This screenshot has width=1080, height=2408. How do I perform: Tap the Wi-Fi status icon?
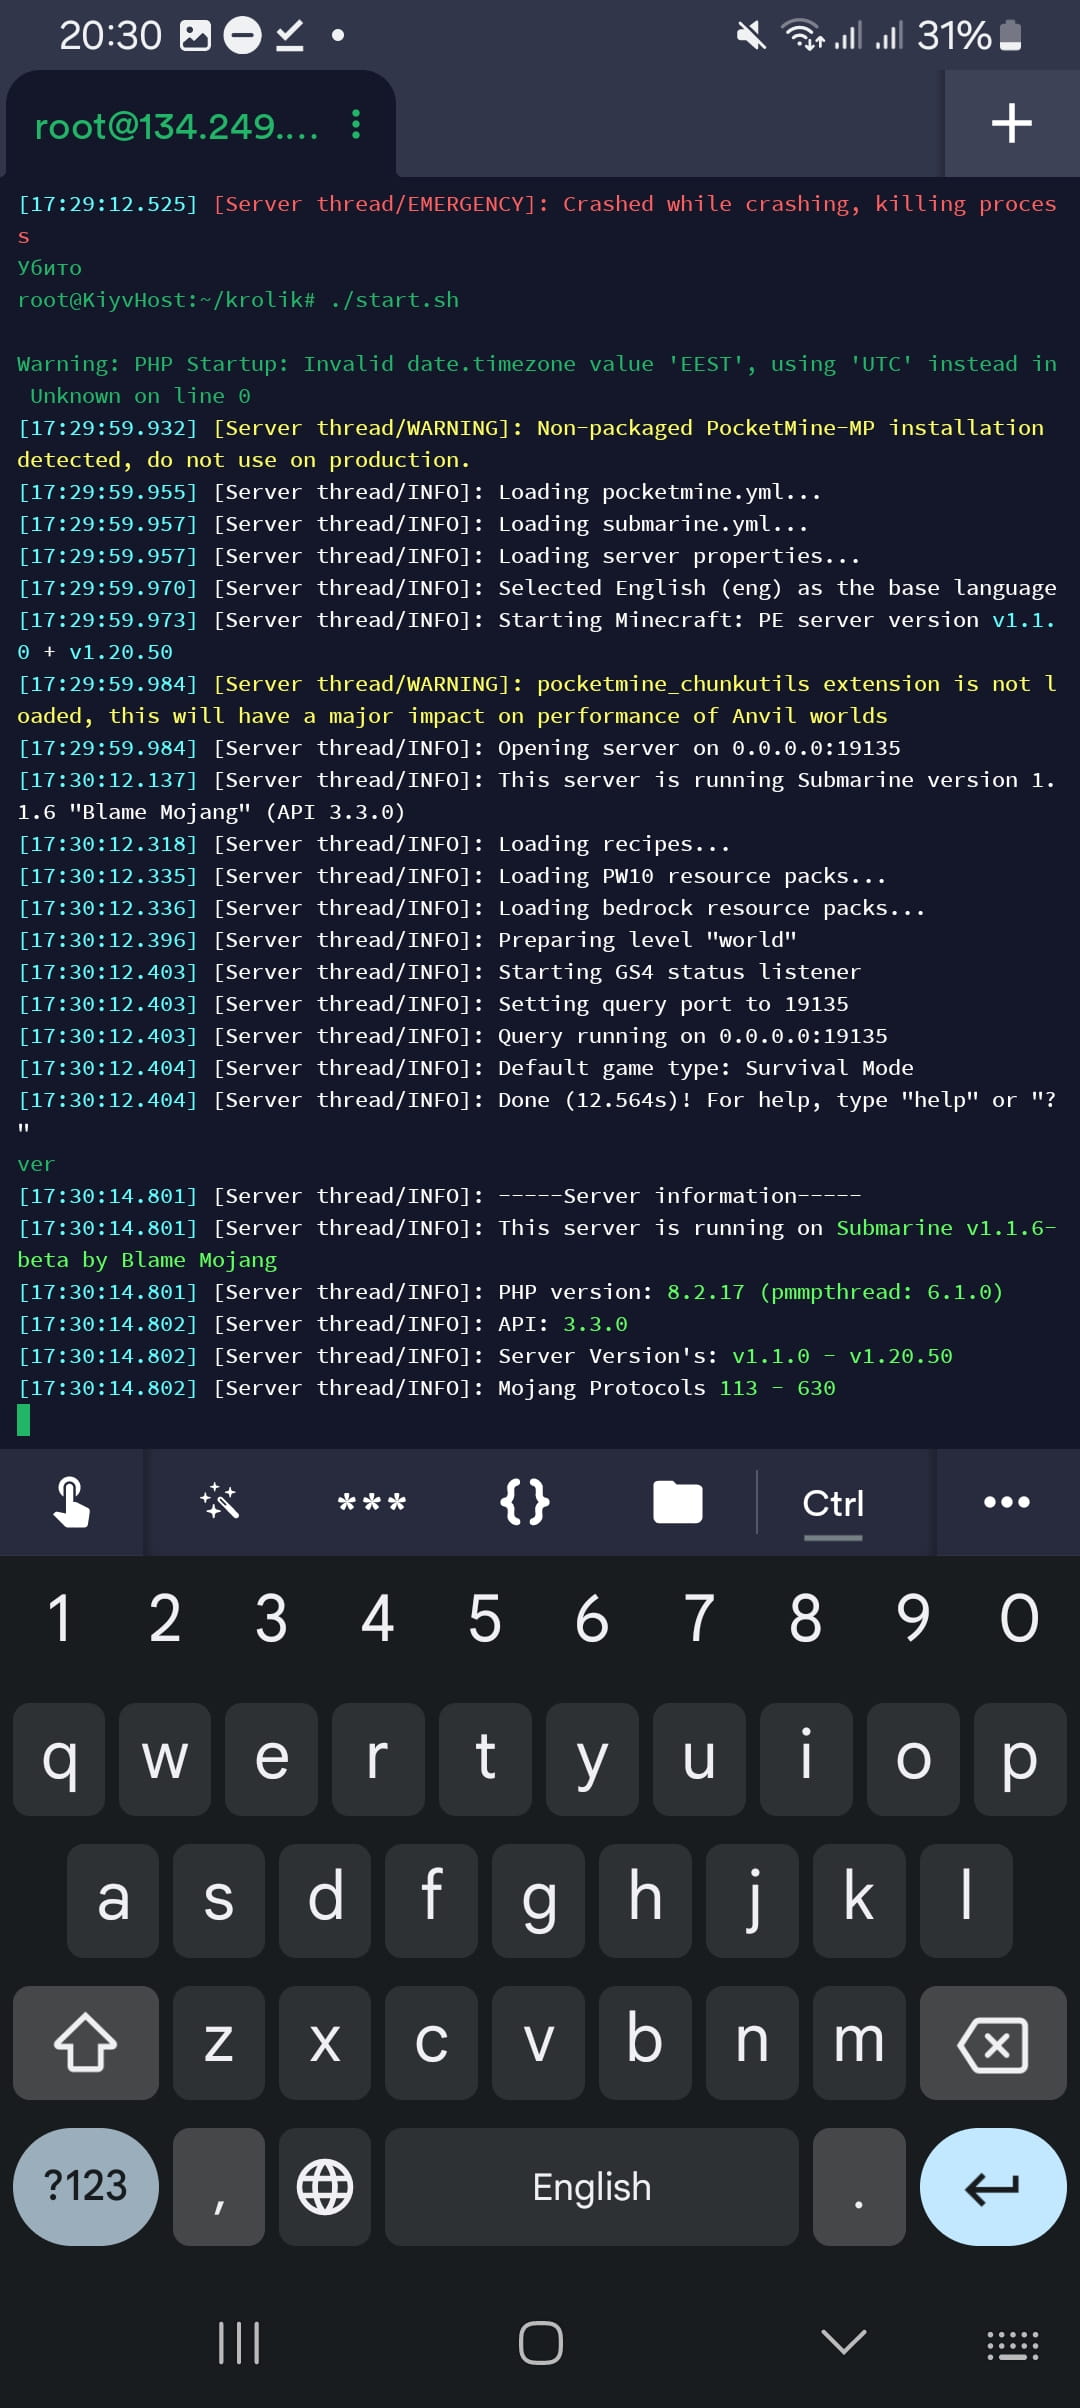click(803, 36)
